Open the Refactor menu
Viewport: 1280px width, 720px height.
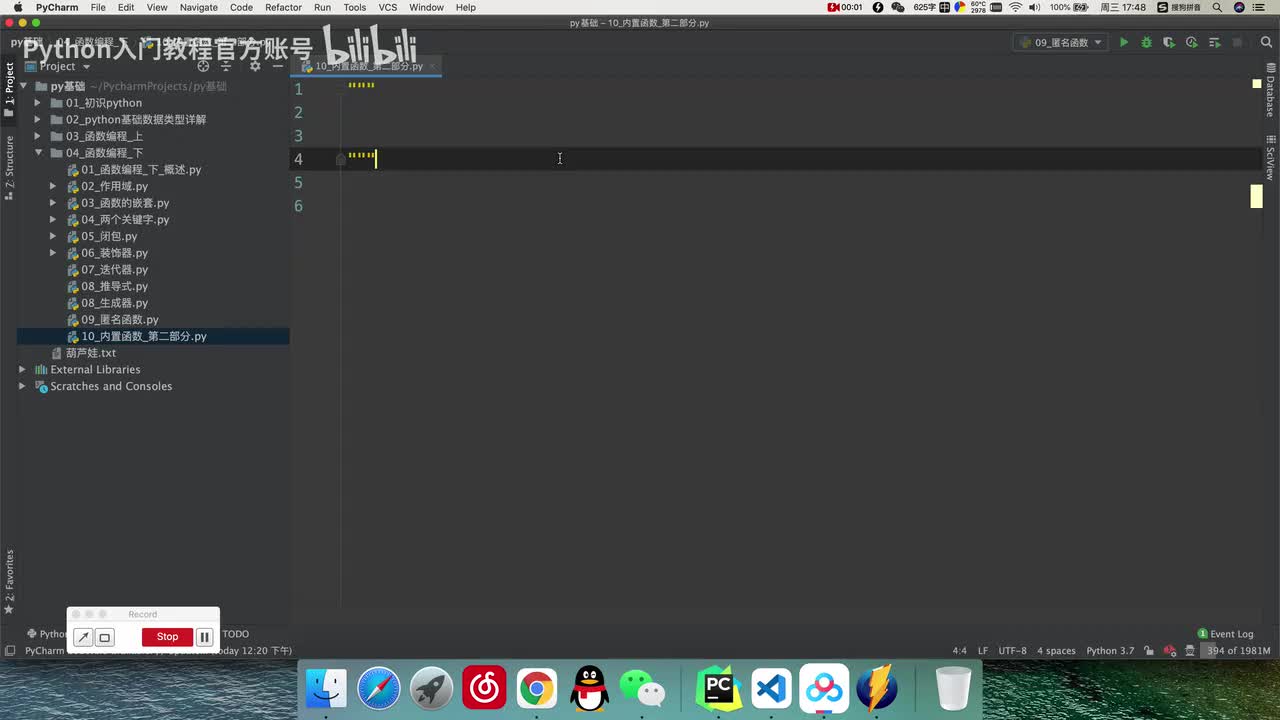pyautogui.click(x=283, y=7)
